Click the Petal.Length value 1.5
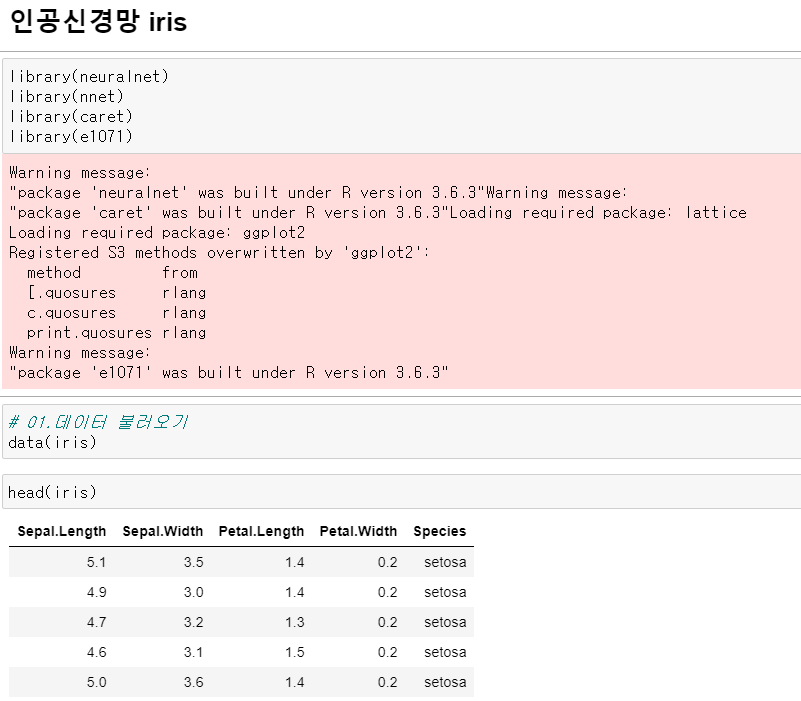The image size is (801, 701). (x=294, y=652)
